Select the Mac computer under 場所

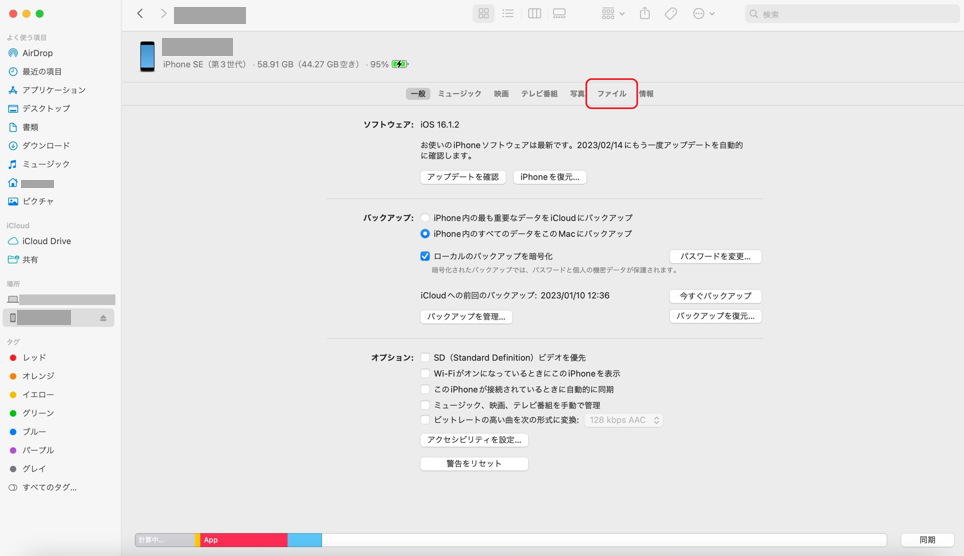click(x=60, y=300)
